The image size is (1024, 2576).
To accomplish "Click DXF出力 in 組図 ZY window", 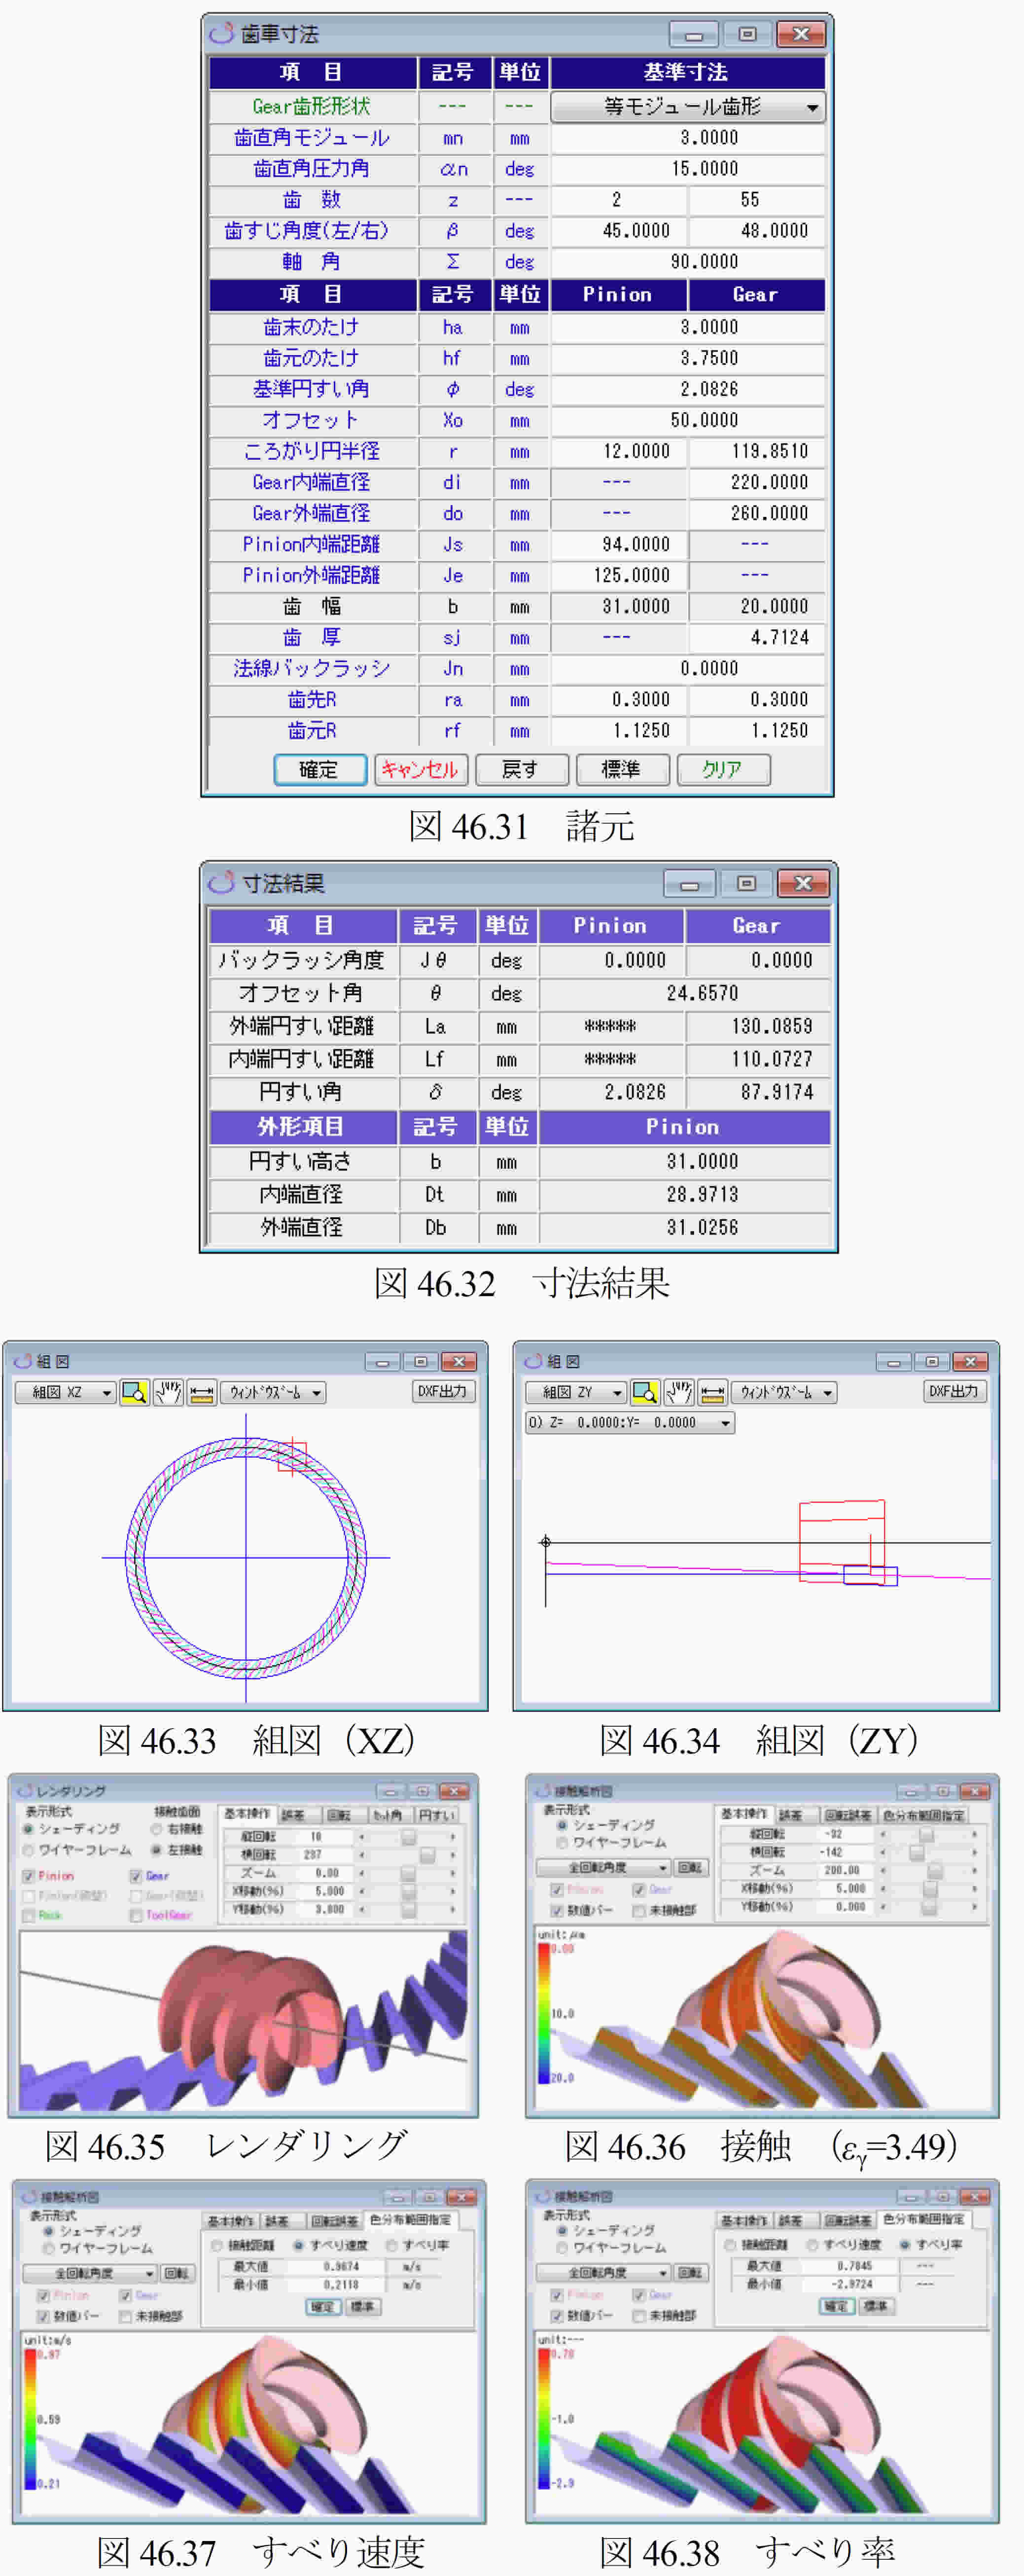I will point(954,1391).
